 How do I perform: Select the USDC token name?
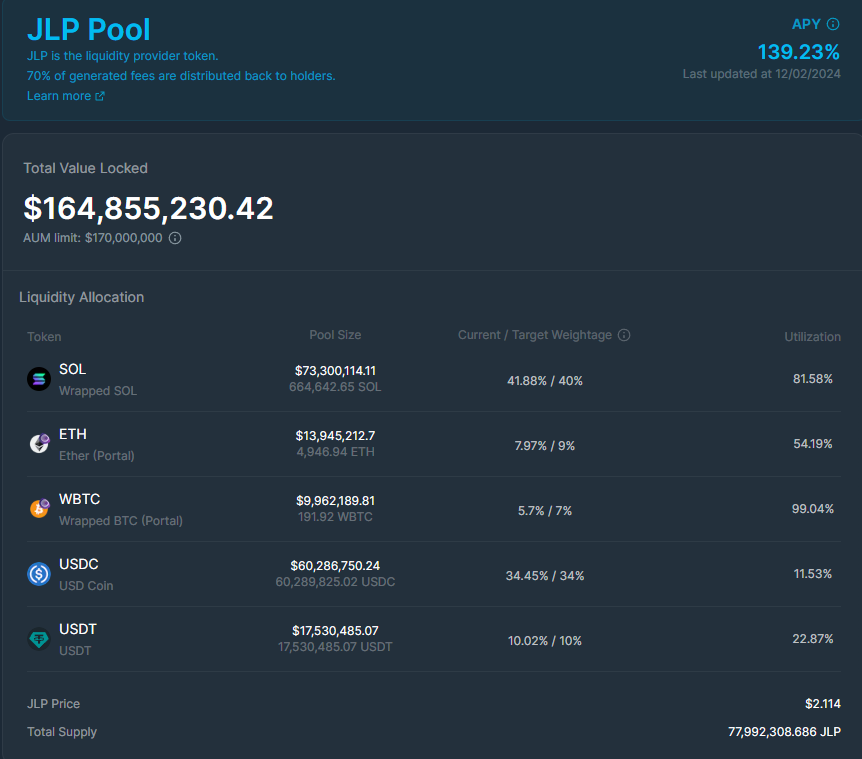79,564
